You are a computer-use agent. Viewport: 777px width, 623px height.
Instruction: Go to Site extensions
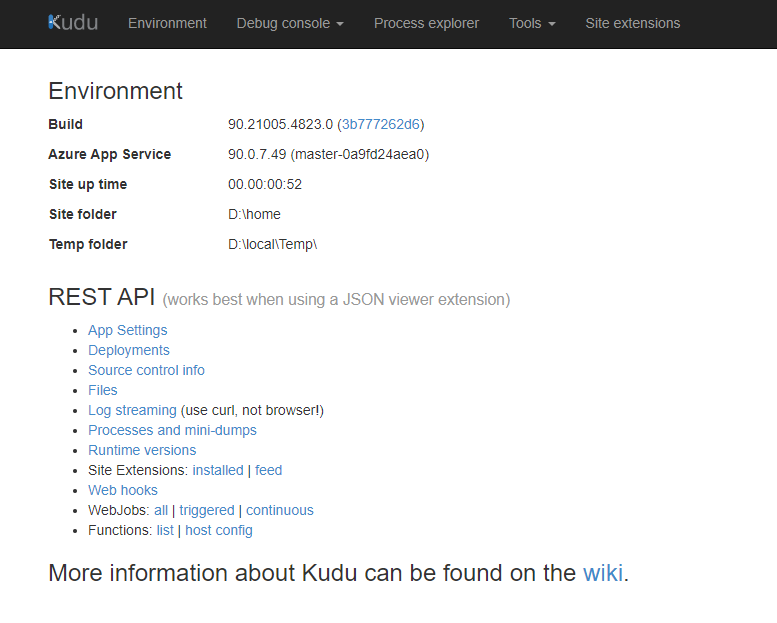[633, 23]
